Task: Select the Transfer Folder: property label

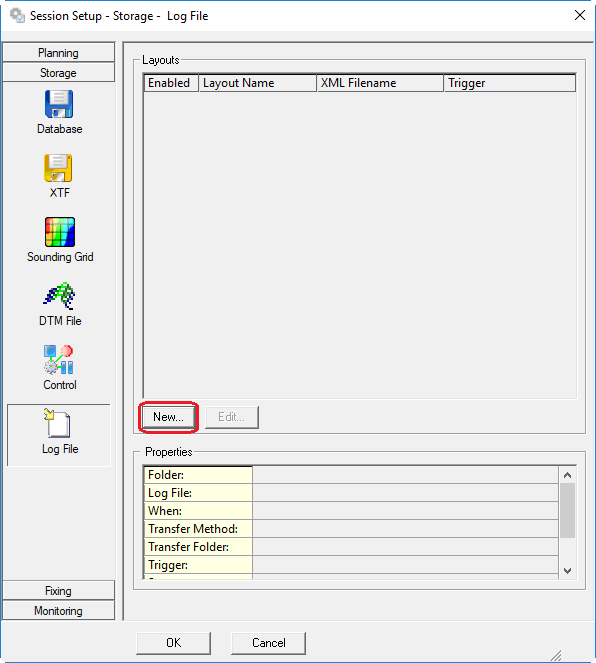Action: coord(198,547)
